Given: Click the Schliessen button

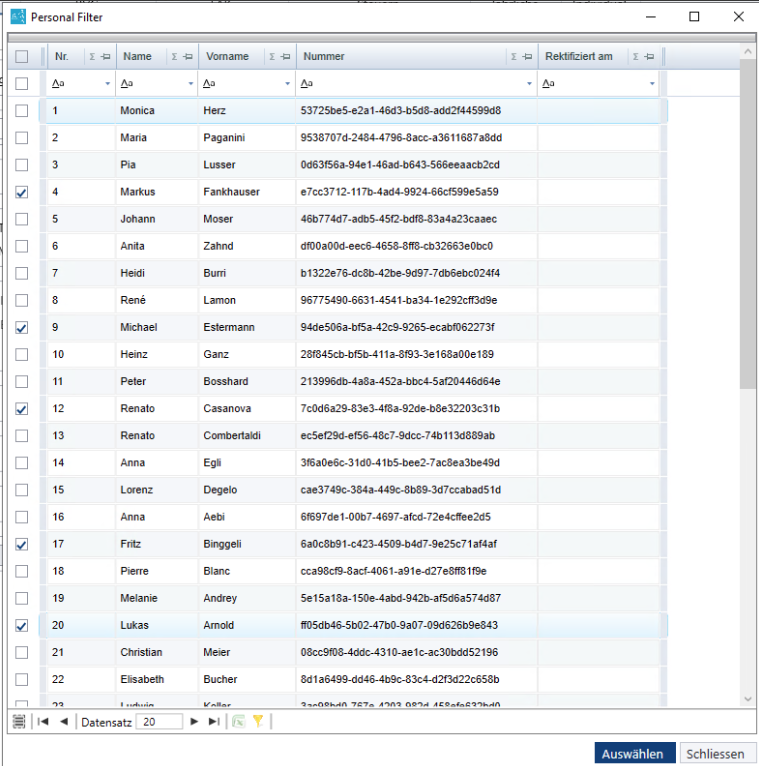Looking at the screenshot, I should tap(716, 753).
